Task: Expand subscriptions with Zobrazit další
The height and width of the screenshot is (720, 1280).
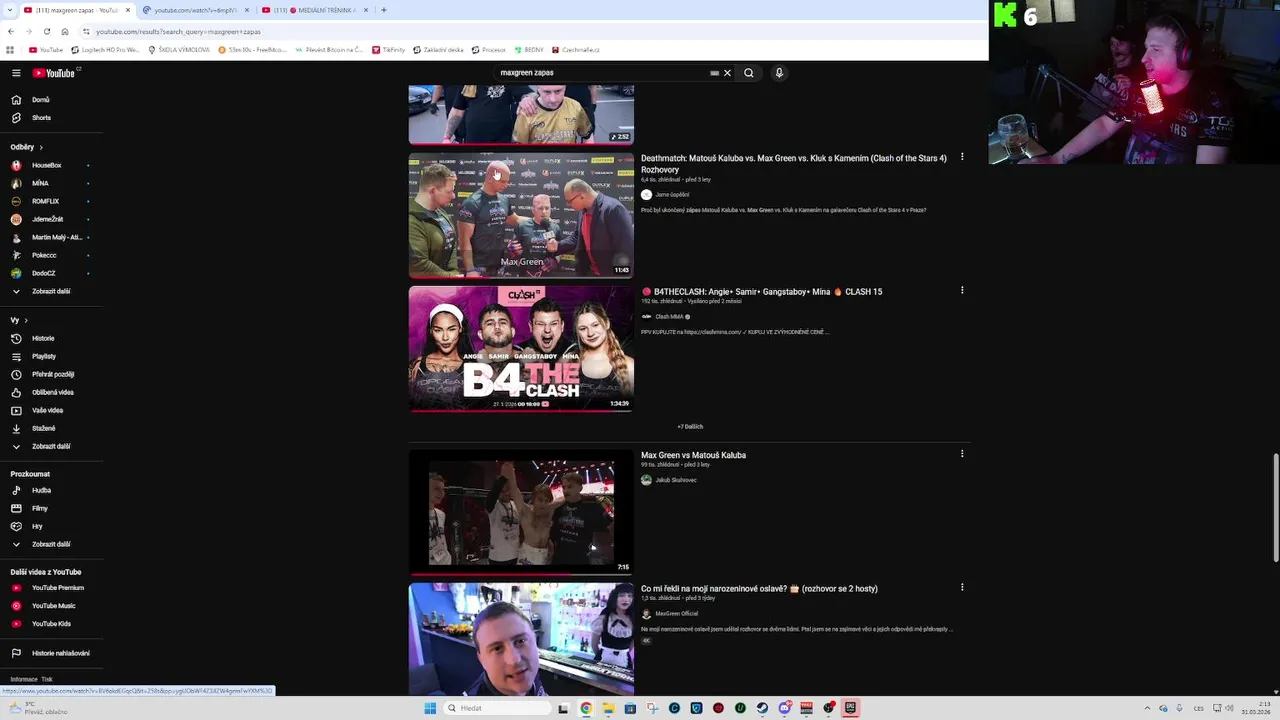Action: pyautogui.click(x=51, y=291)
